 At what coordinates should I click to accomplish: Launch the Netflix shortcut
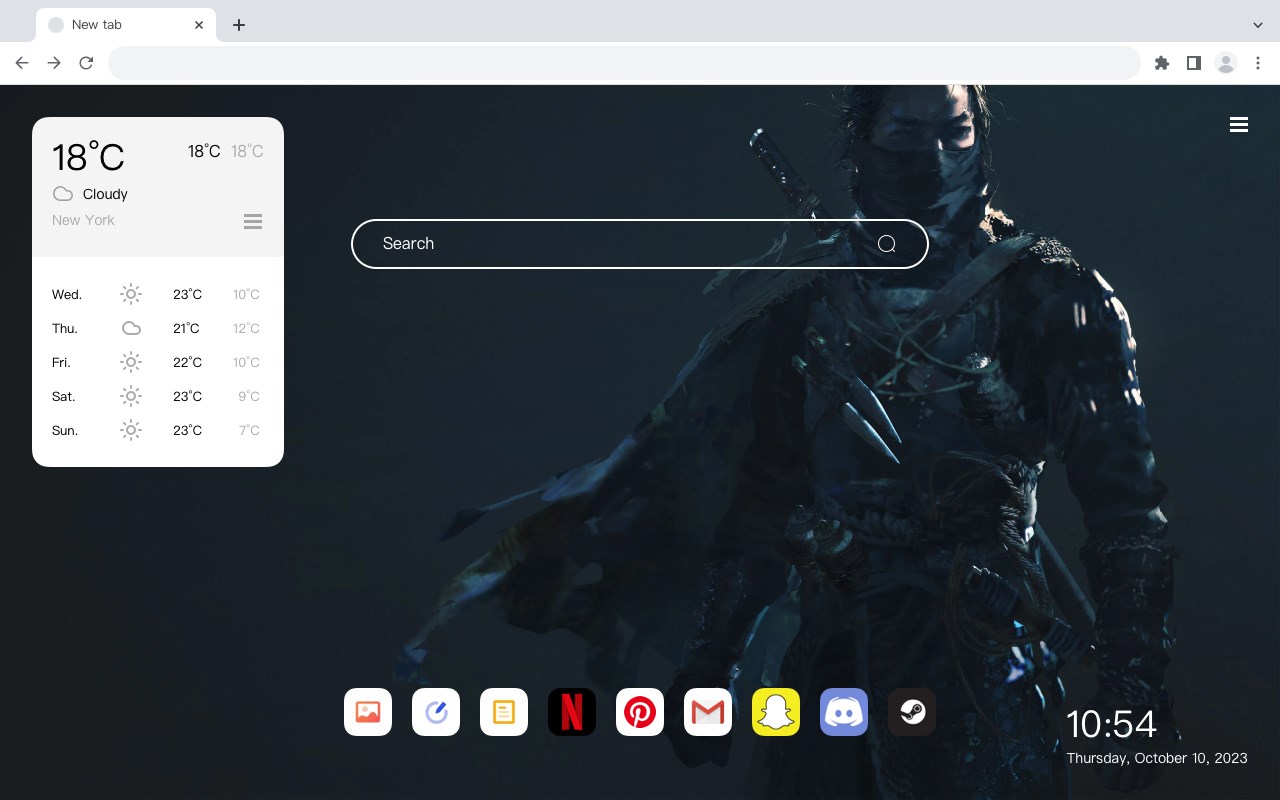[572, 712]
